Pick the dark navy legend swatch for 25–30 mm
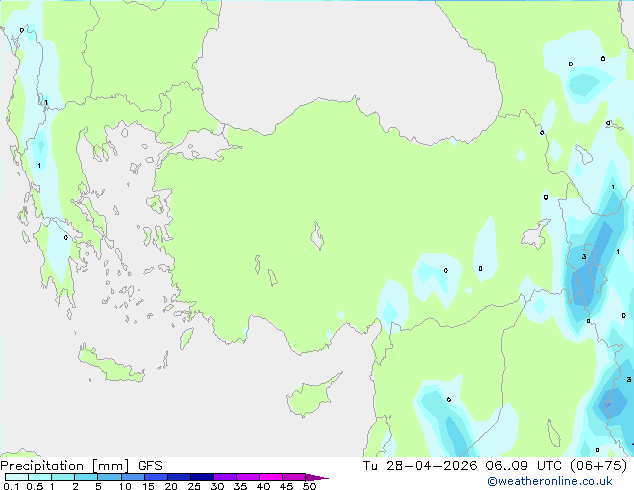This screenshot has height=490, width=634. pos(201,477)
